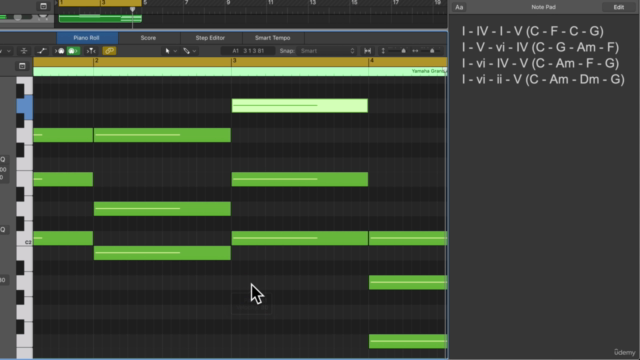Click the line 'I - vi - ii - V (C - Am - Dm - G)'
640x360 pixels.
543,79
